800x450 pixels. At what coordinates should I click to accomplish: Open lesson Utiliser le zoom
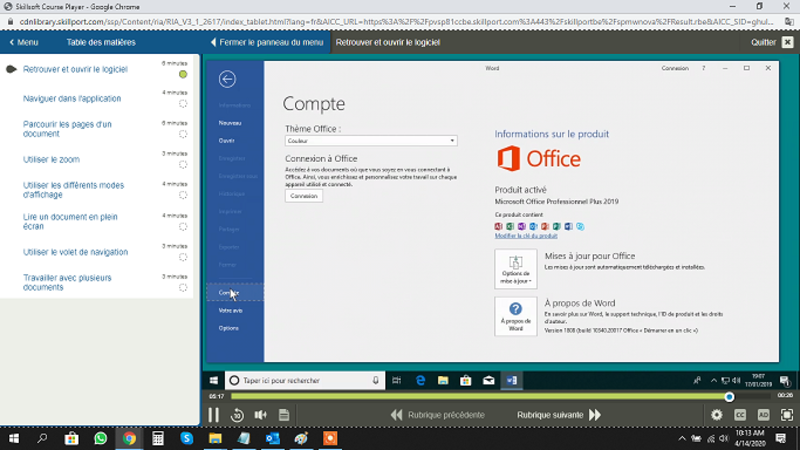51,160
